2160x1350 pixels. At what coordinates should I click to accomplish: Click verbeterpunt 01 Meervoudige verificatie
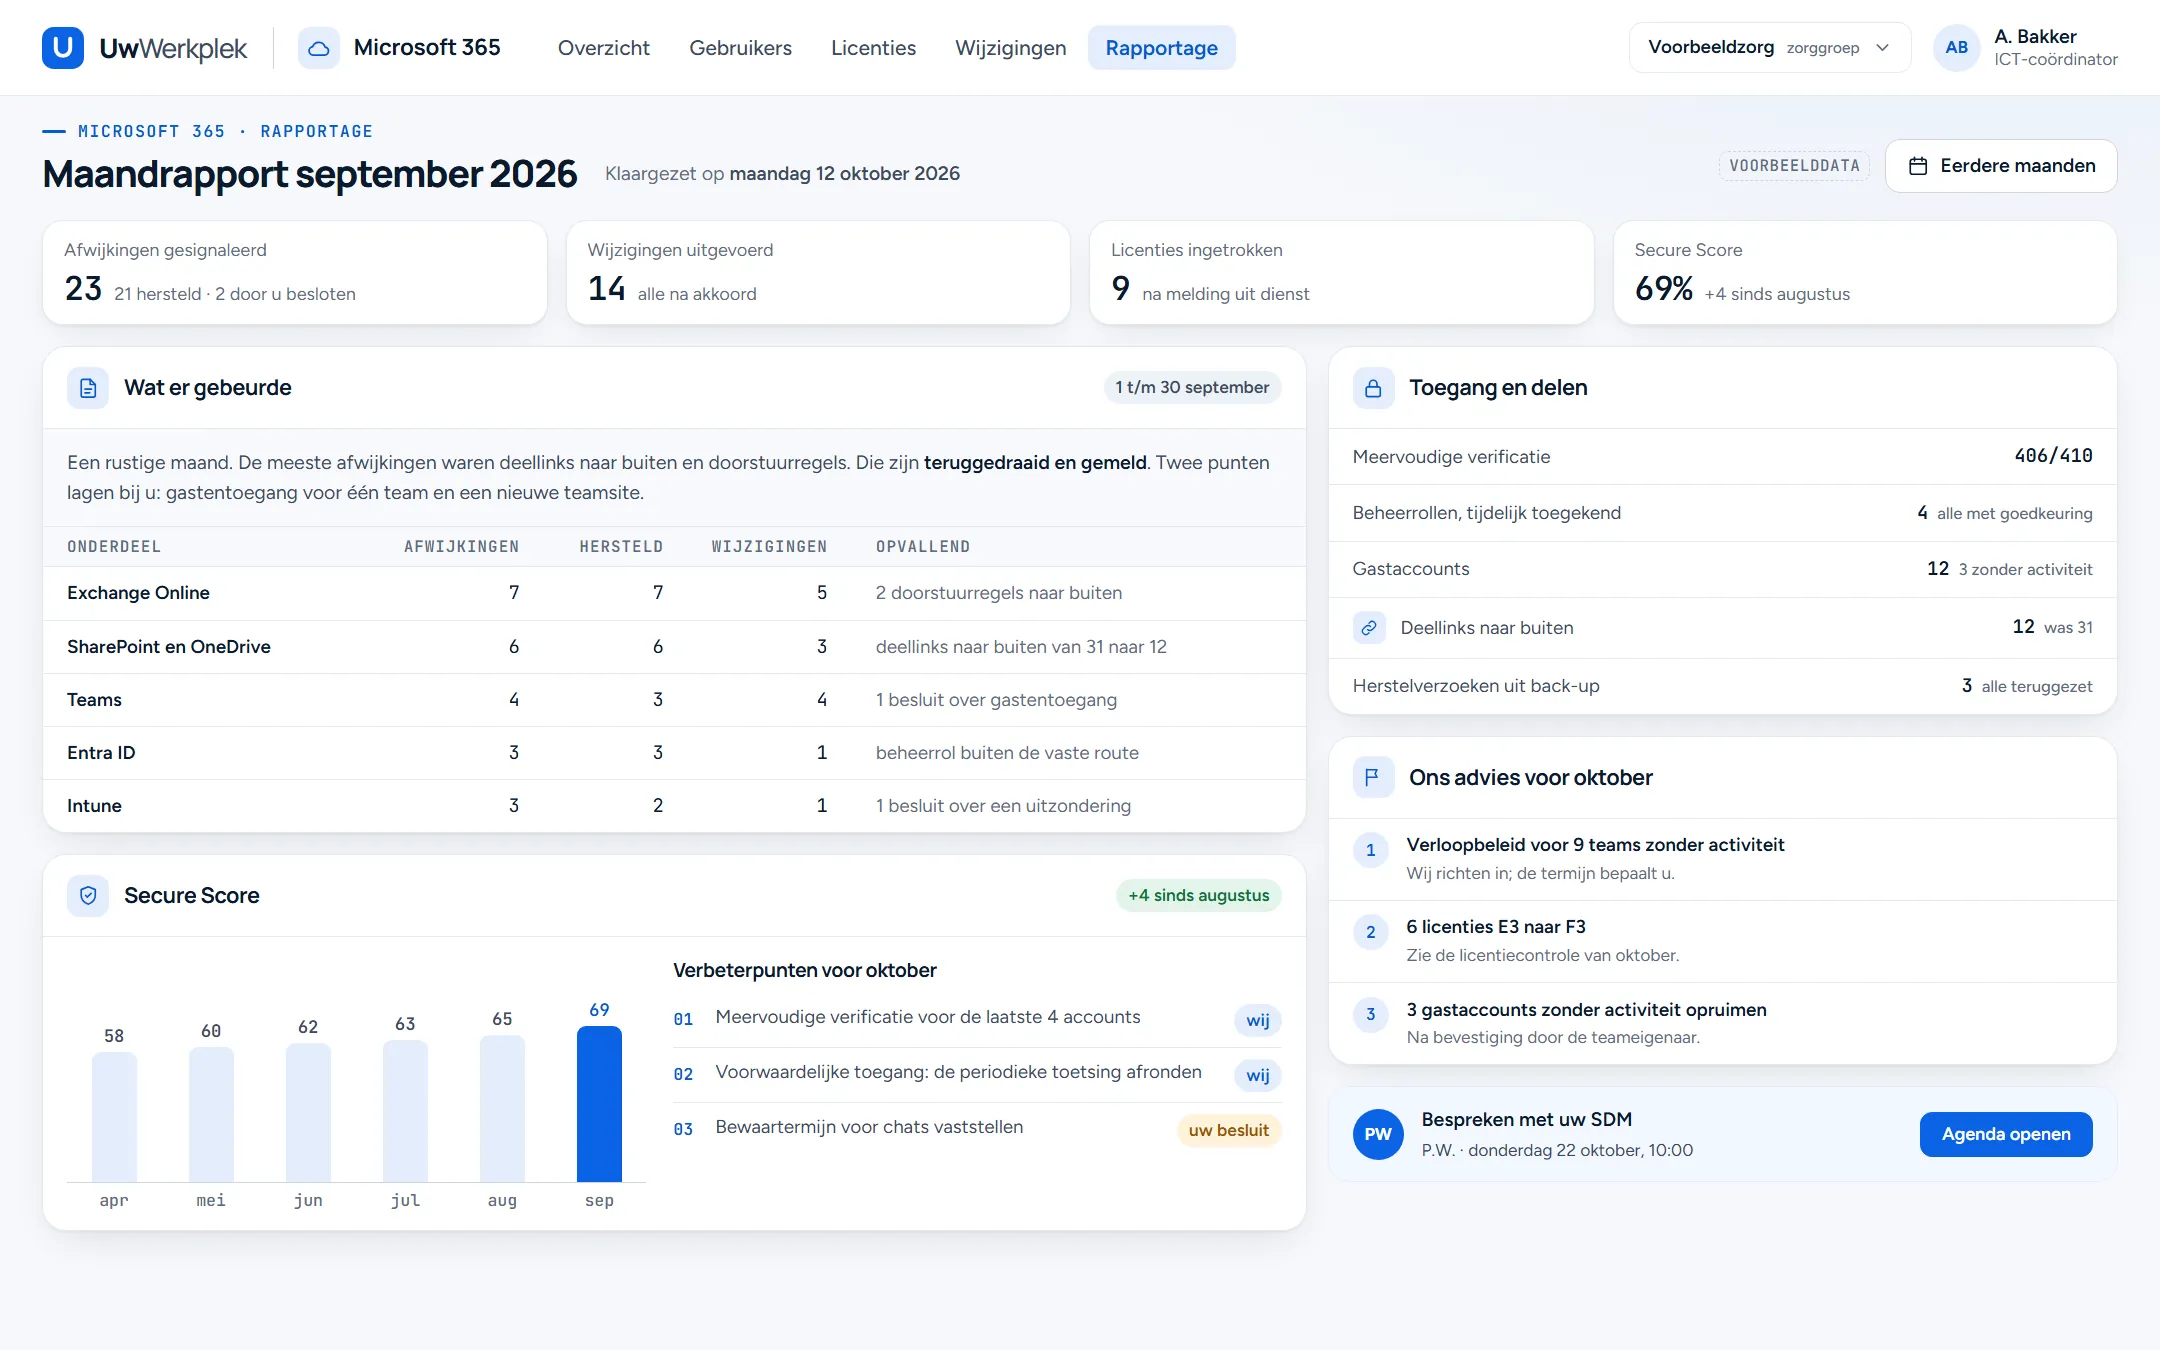(x=976, y=1019)
